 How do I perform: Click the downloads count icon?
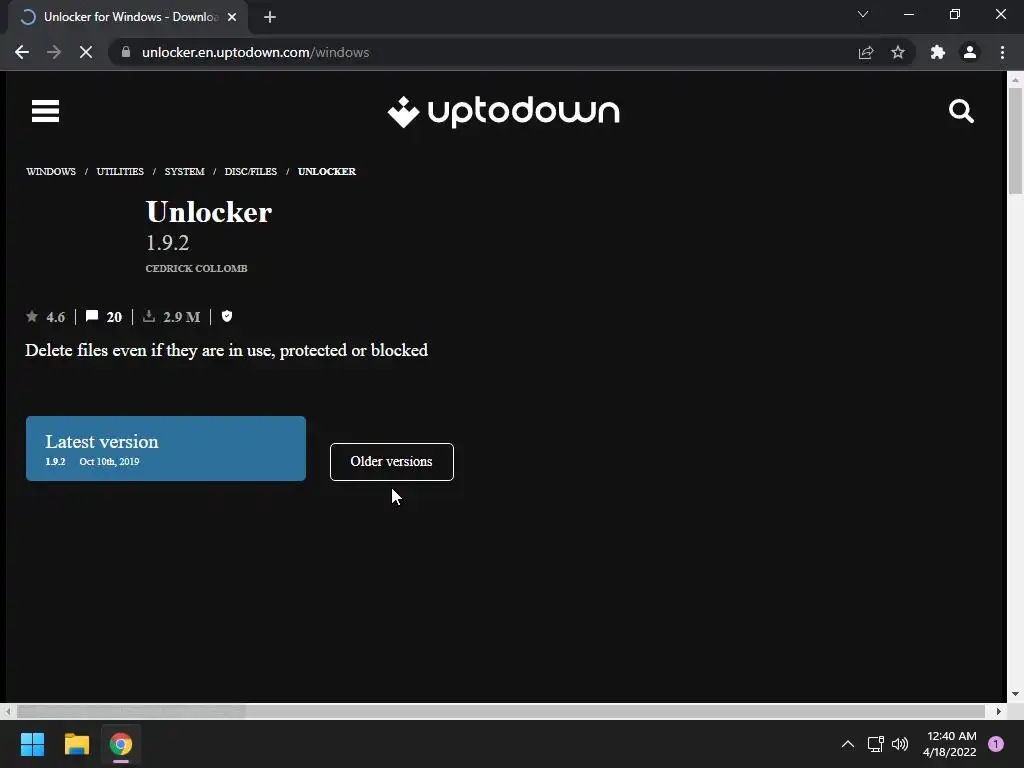149,316
